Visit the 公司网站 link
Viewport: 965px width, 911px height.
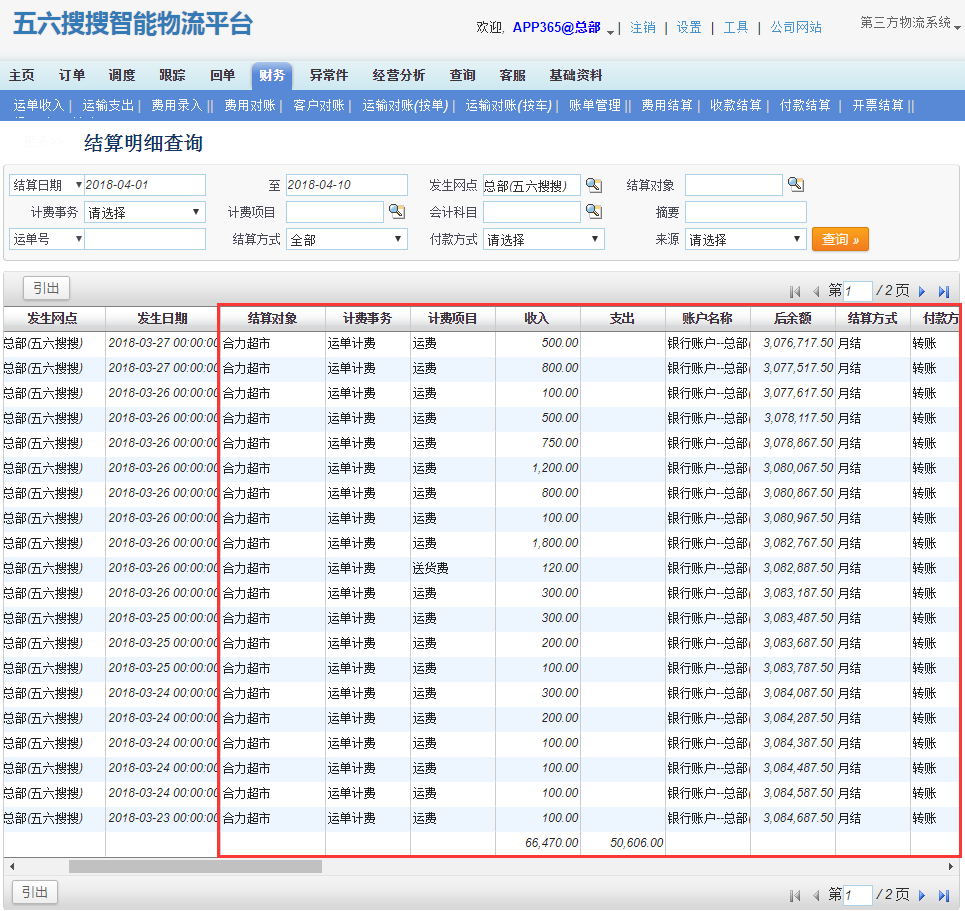tap(796, 27)
